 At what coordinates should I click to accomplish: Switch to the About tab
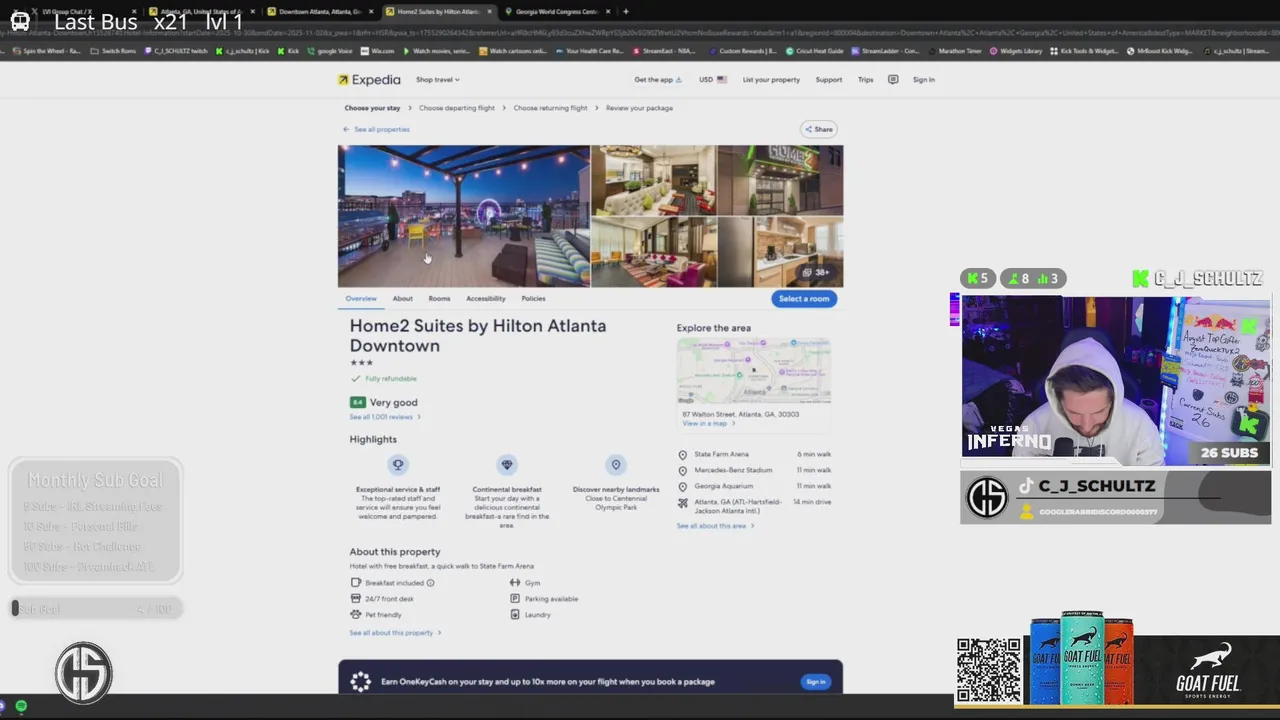tap(402, 298)
